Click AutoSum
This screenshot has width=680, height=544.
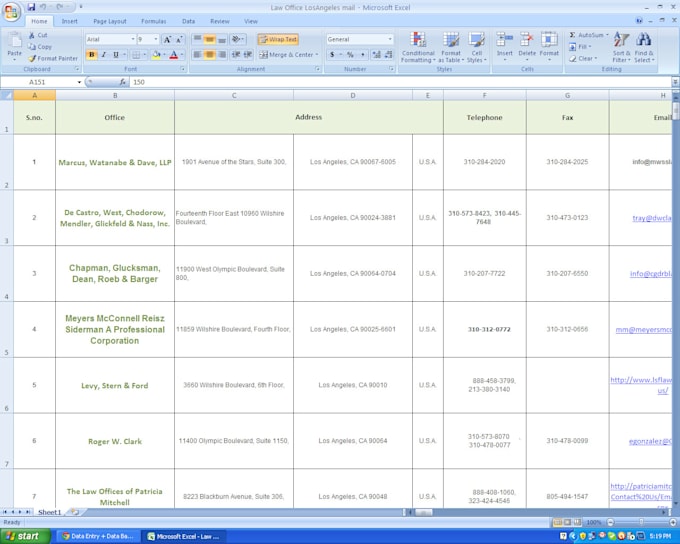click(588, 35)
